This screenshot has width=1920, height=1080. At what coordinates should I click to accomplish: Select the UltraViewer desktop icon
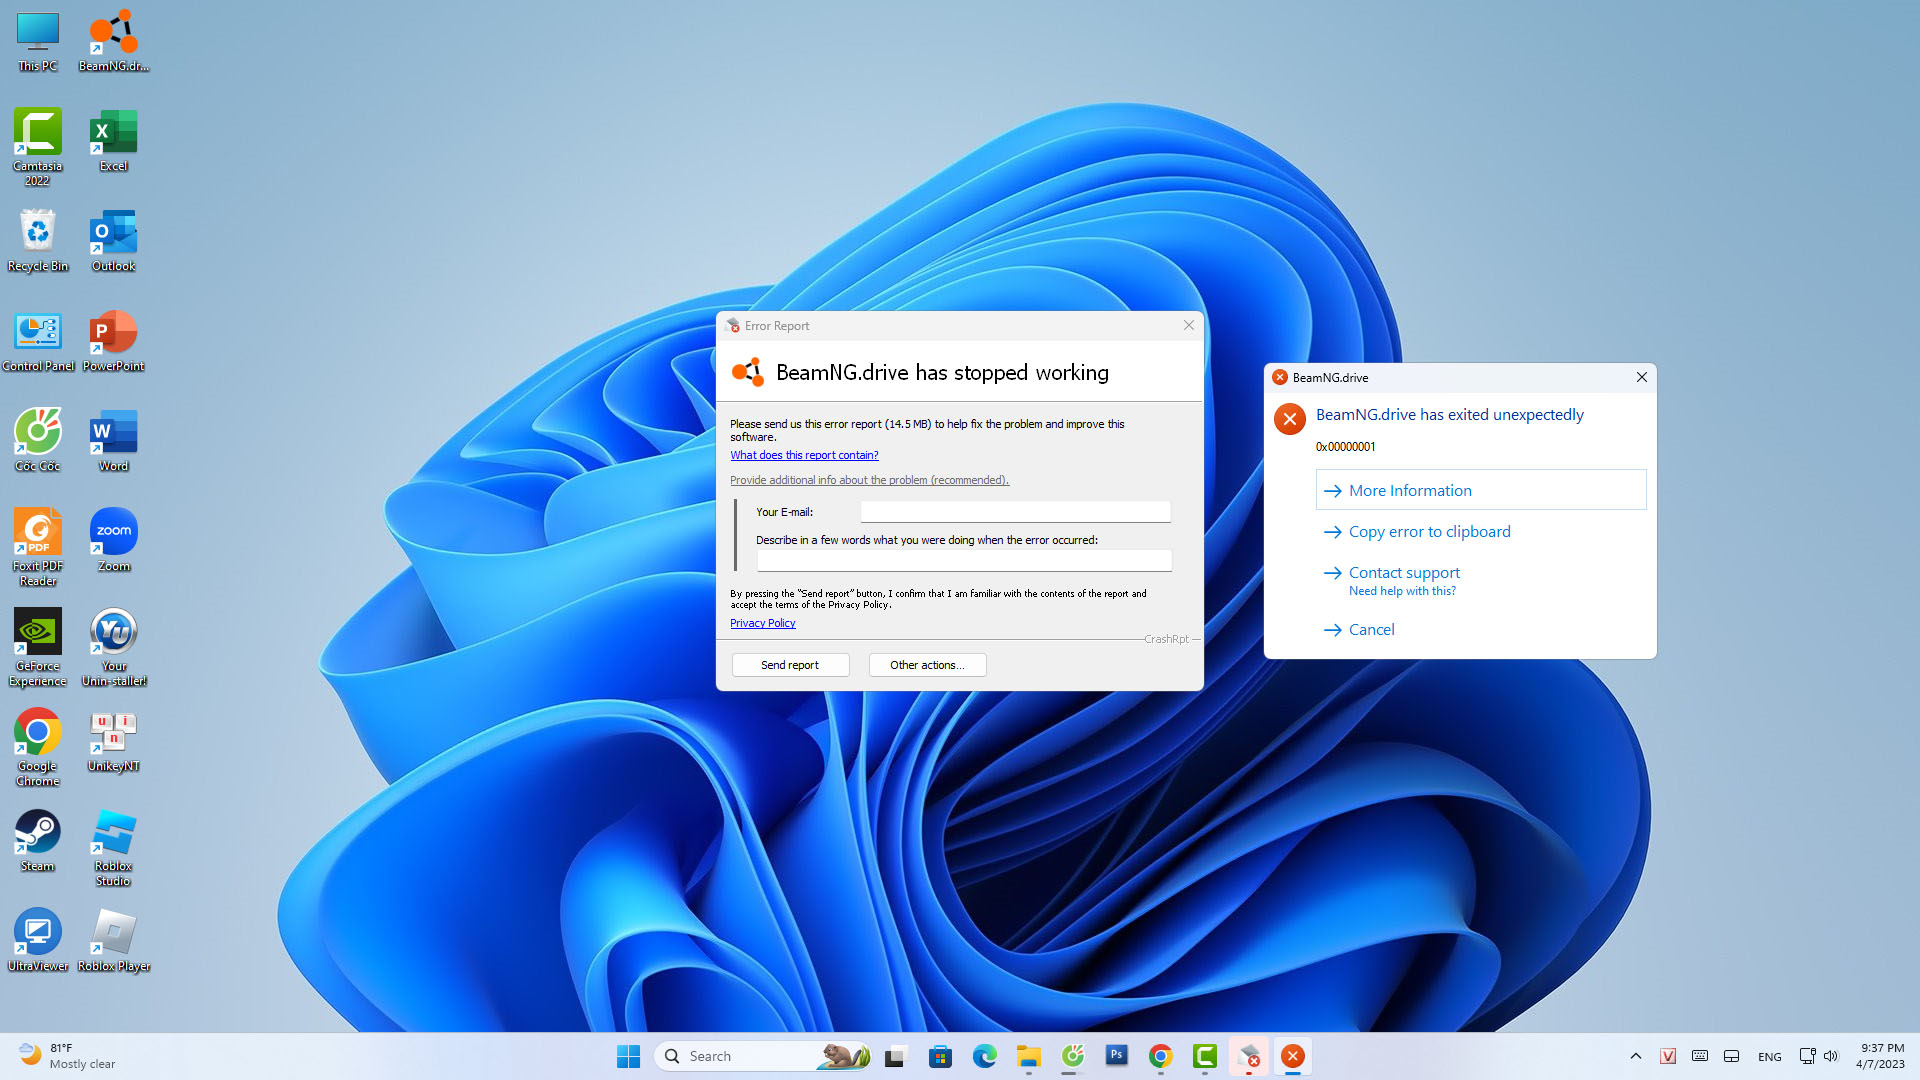[x=38, y=941]
